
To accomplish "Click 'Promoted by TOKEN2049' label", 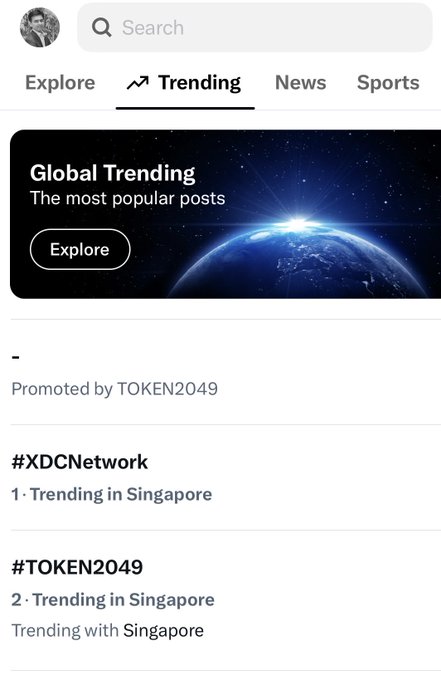I will click(x=114, y=389).
